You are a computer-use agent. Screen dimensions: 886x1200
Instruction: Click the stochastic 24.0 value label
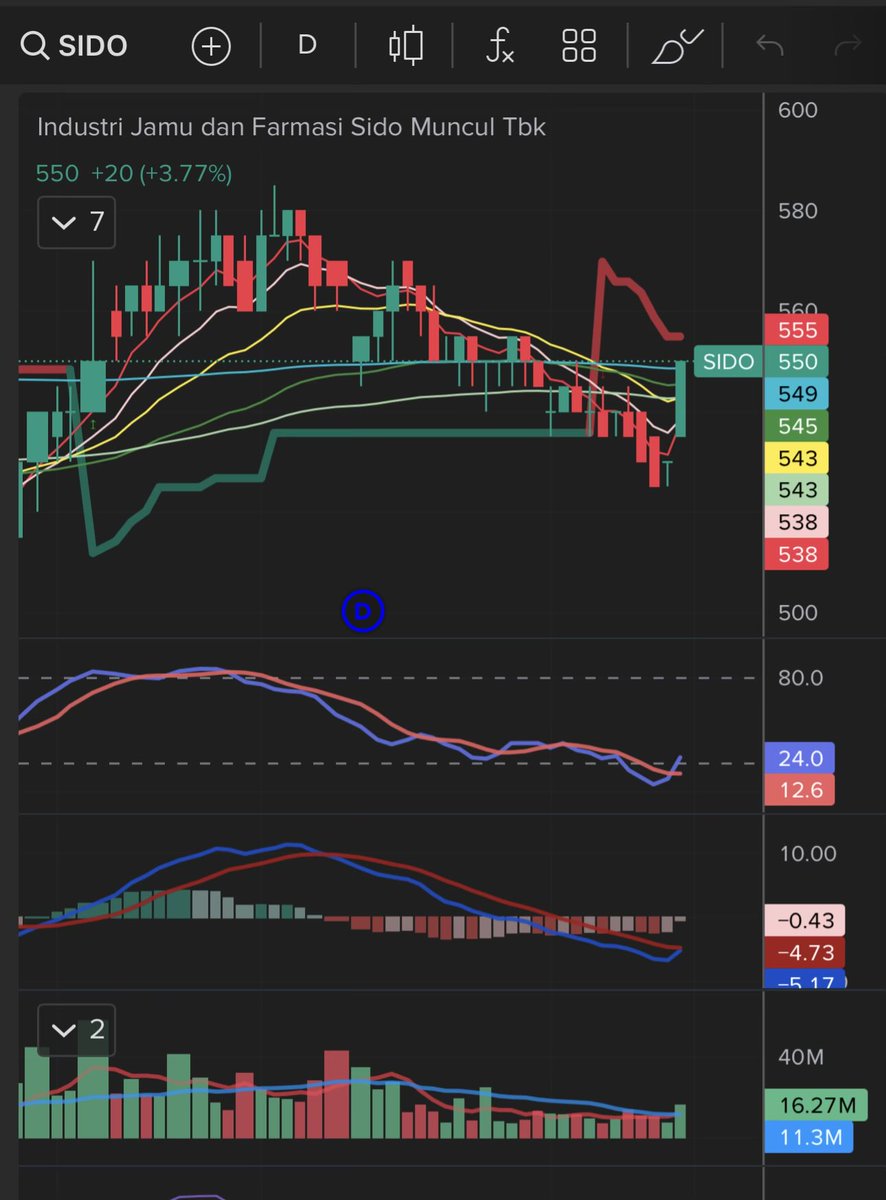799,758
